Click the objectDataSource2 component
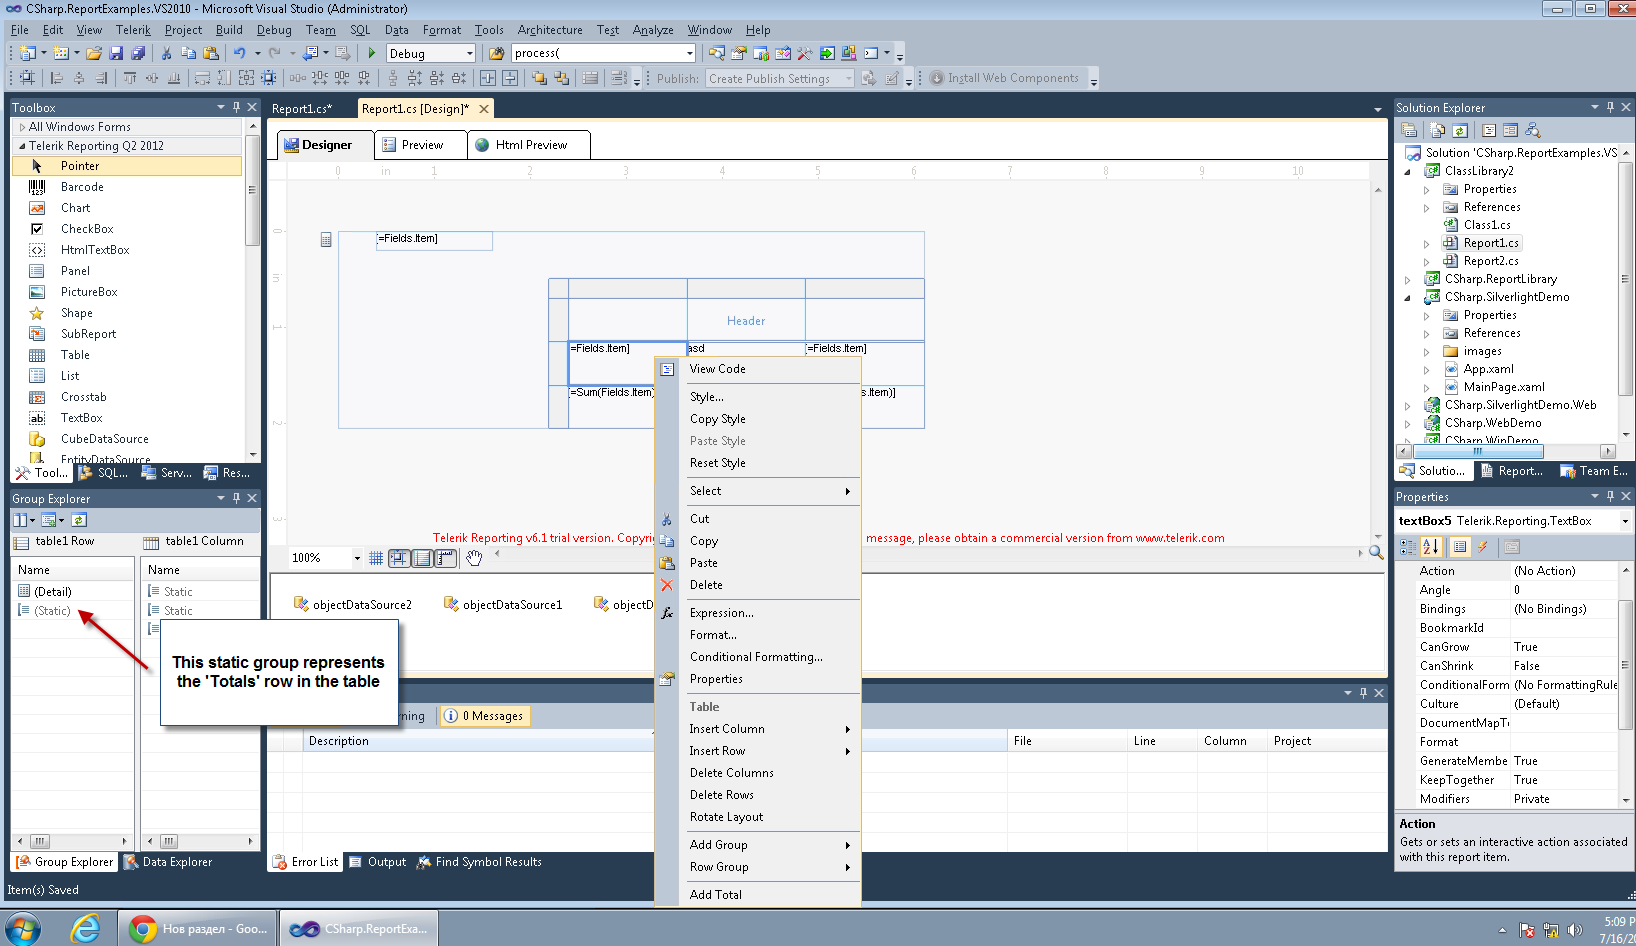The width and height of the screenshot is (1636, 946). 353,605
